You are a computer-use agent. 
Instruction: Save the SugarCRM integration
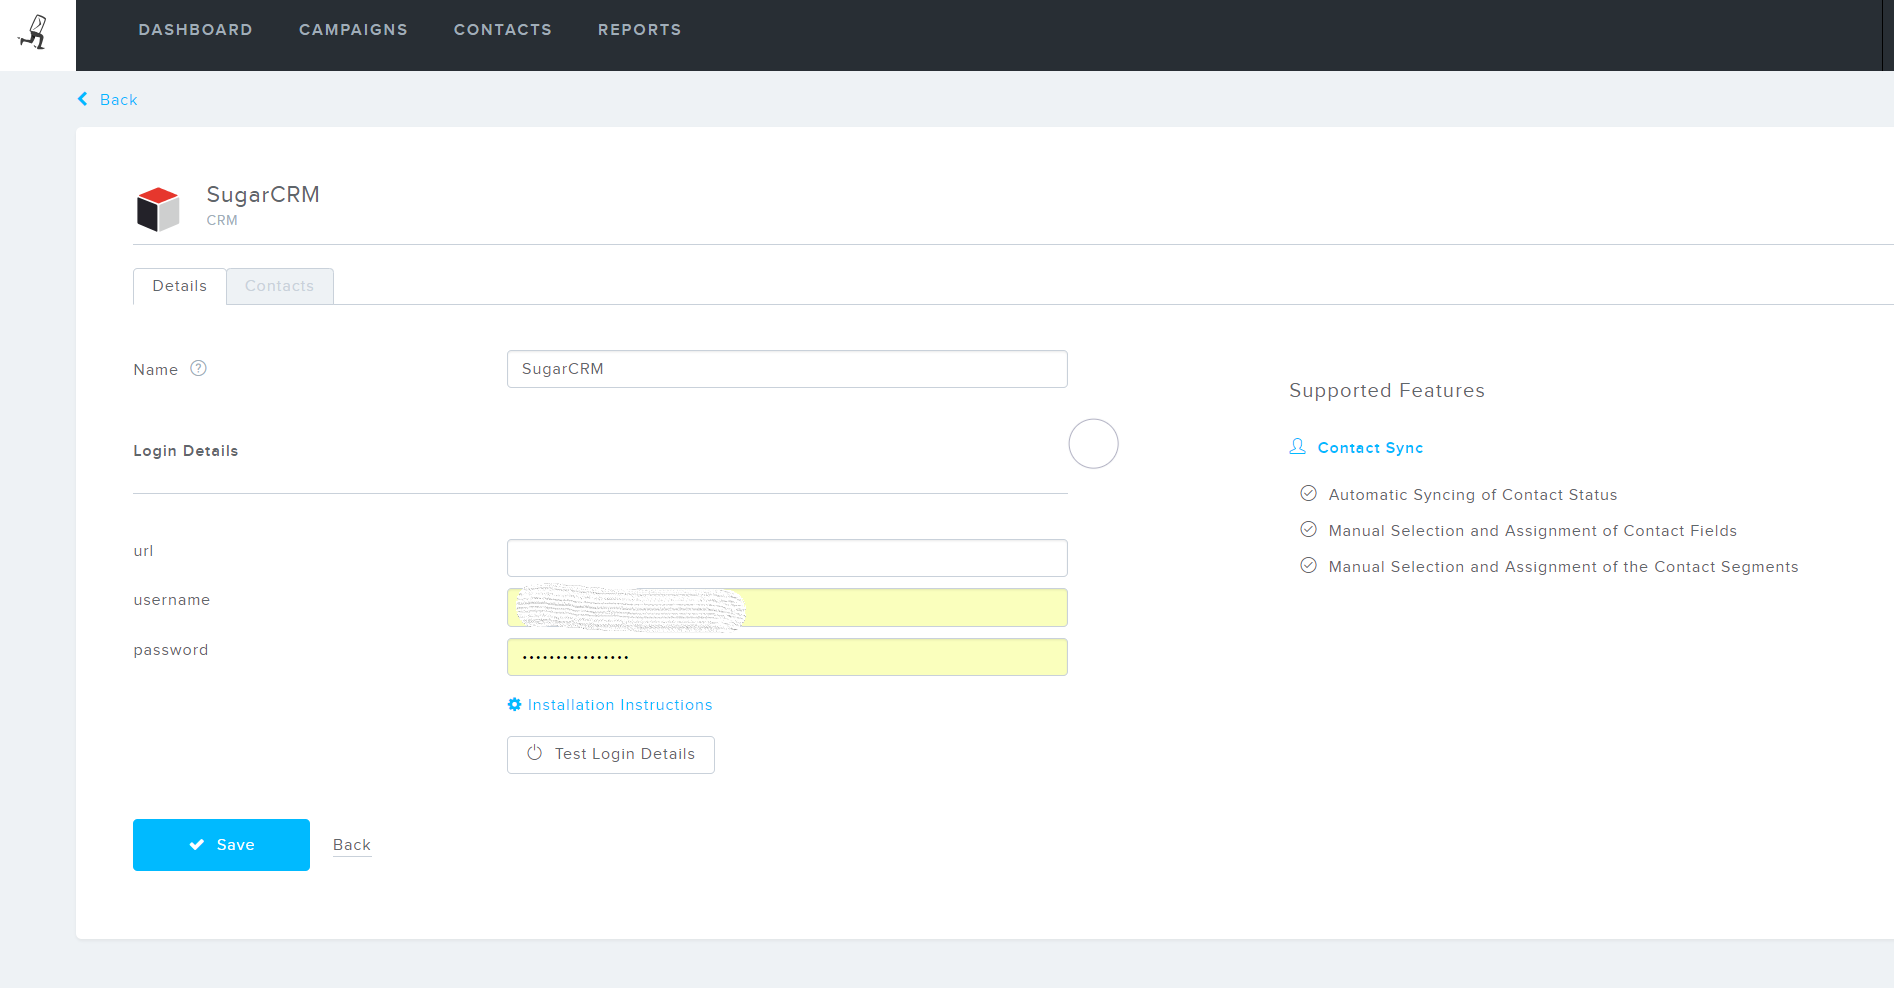221,845
